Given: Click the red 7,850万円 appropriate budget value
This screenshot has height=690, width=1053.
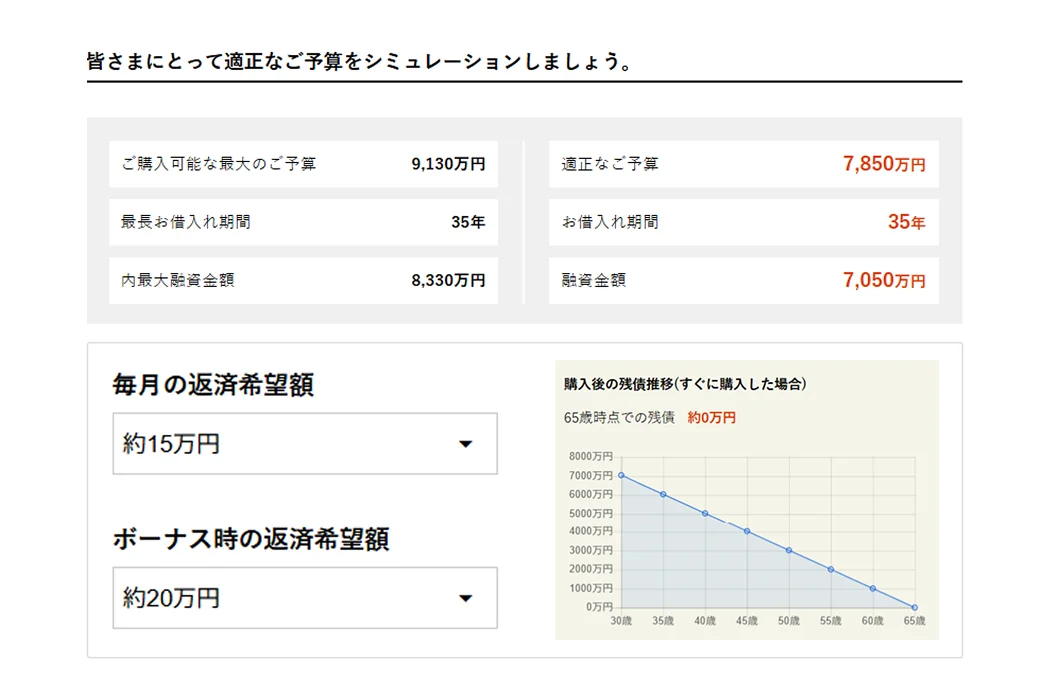Looking at the screenshot, I should pyautogui.click(x=883, y=164).
